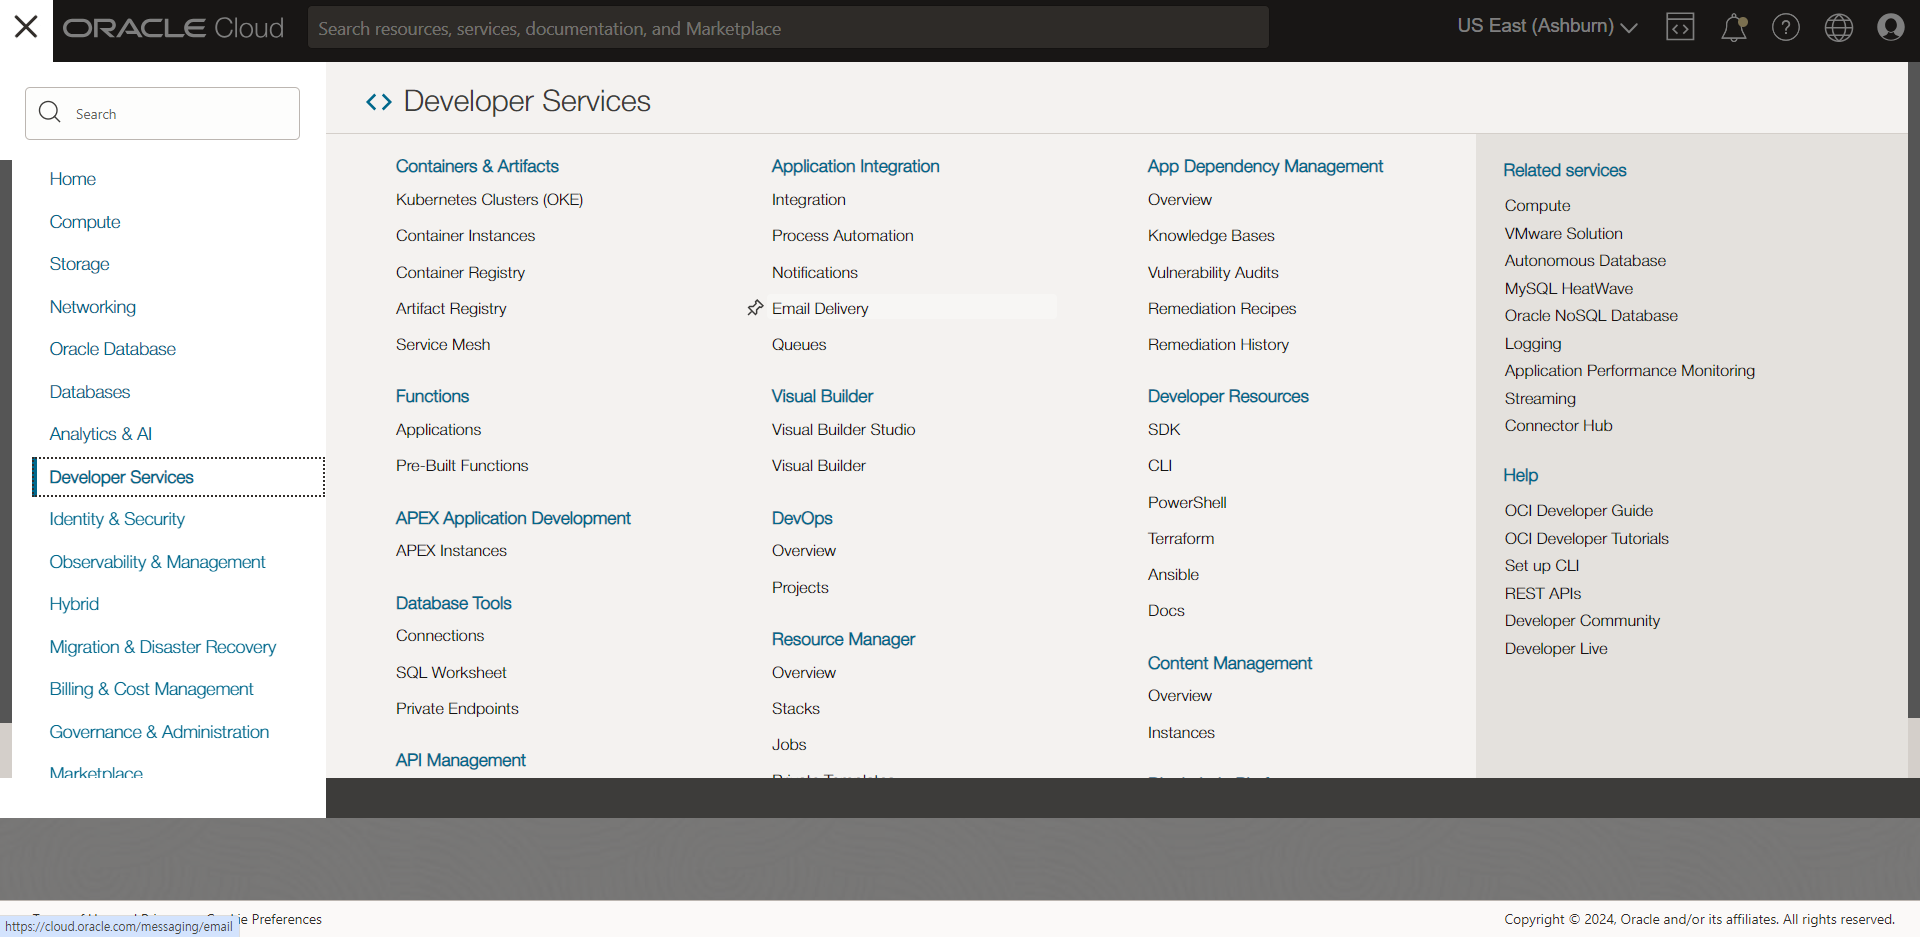Image resolution: width=1920 pixels, height=937 pixels.
Task: Open Vulnerability Audits link
Action: [1213, 272]
